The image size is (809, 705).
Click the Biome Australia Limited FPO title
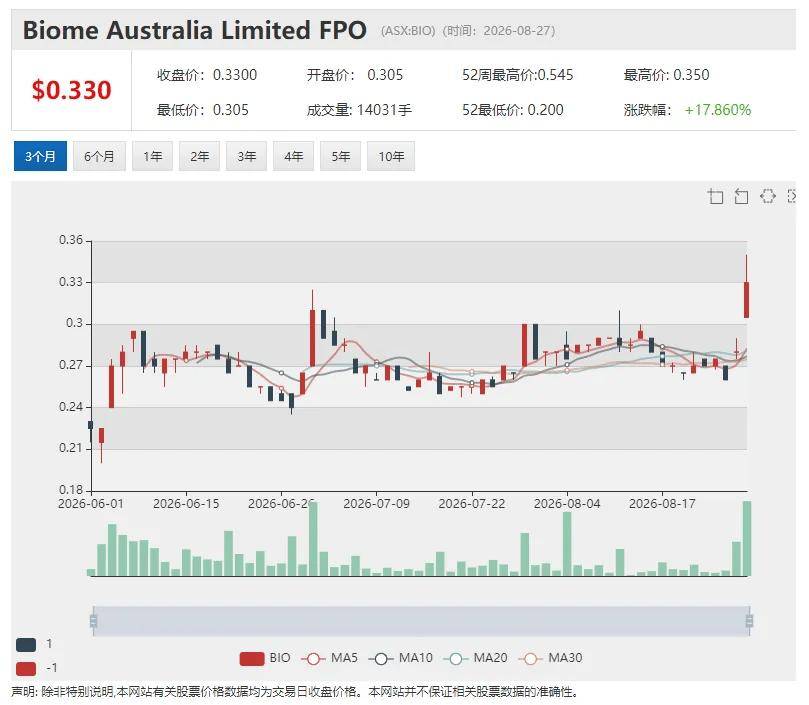[x=195, y=30]
